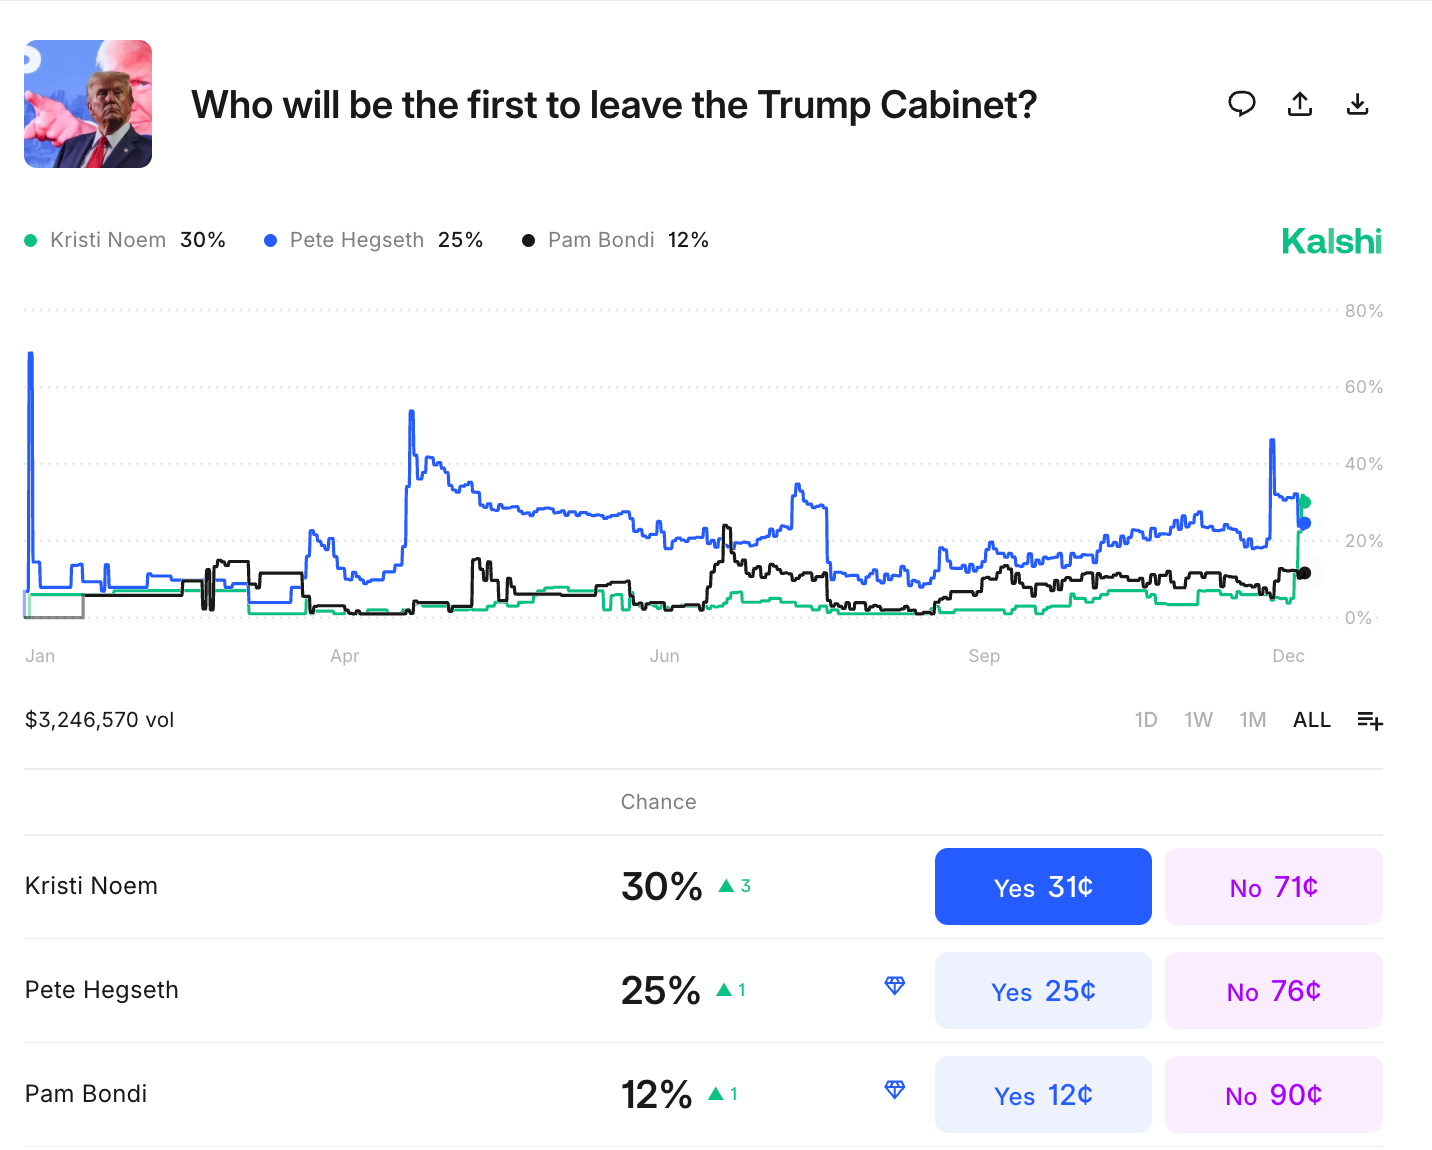Open the comments speech bubble icon

coord(1242,104)
